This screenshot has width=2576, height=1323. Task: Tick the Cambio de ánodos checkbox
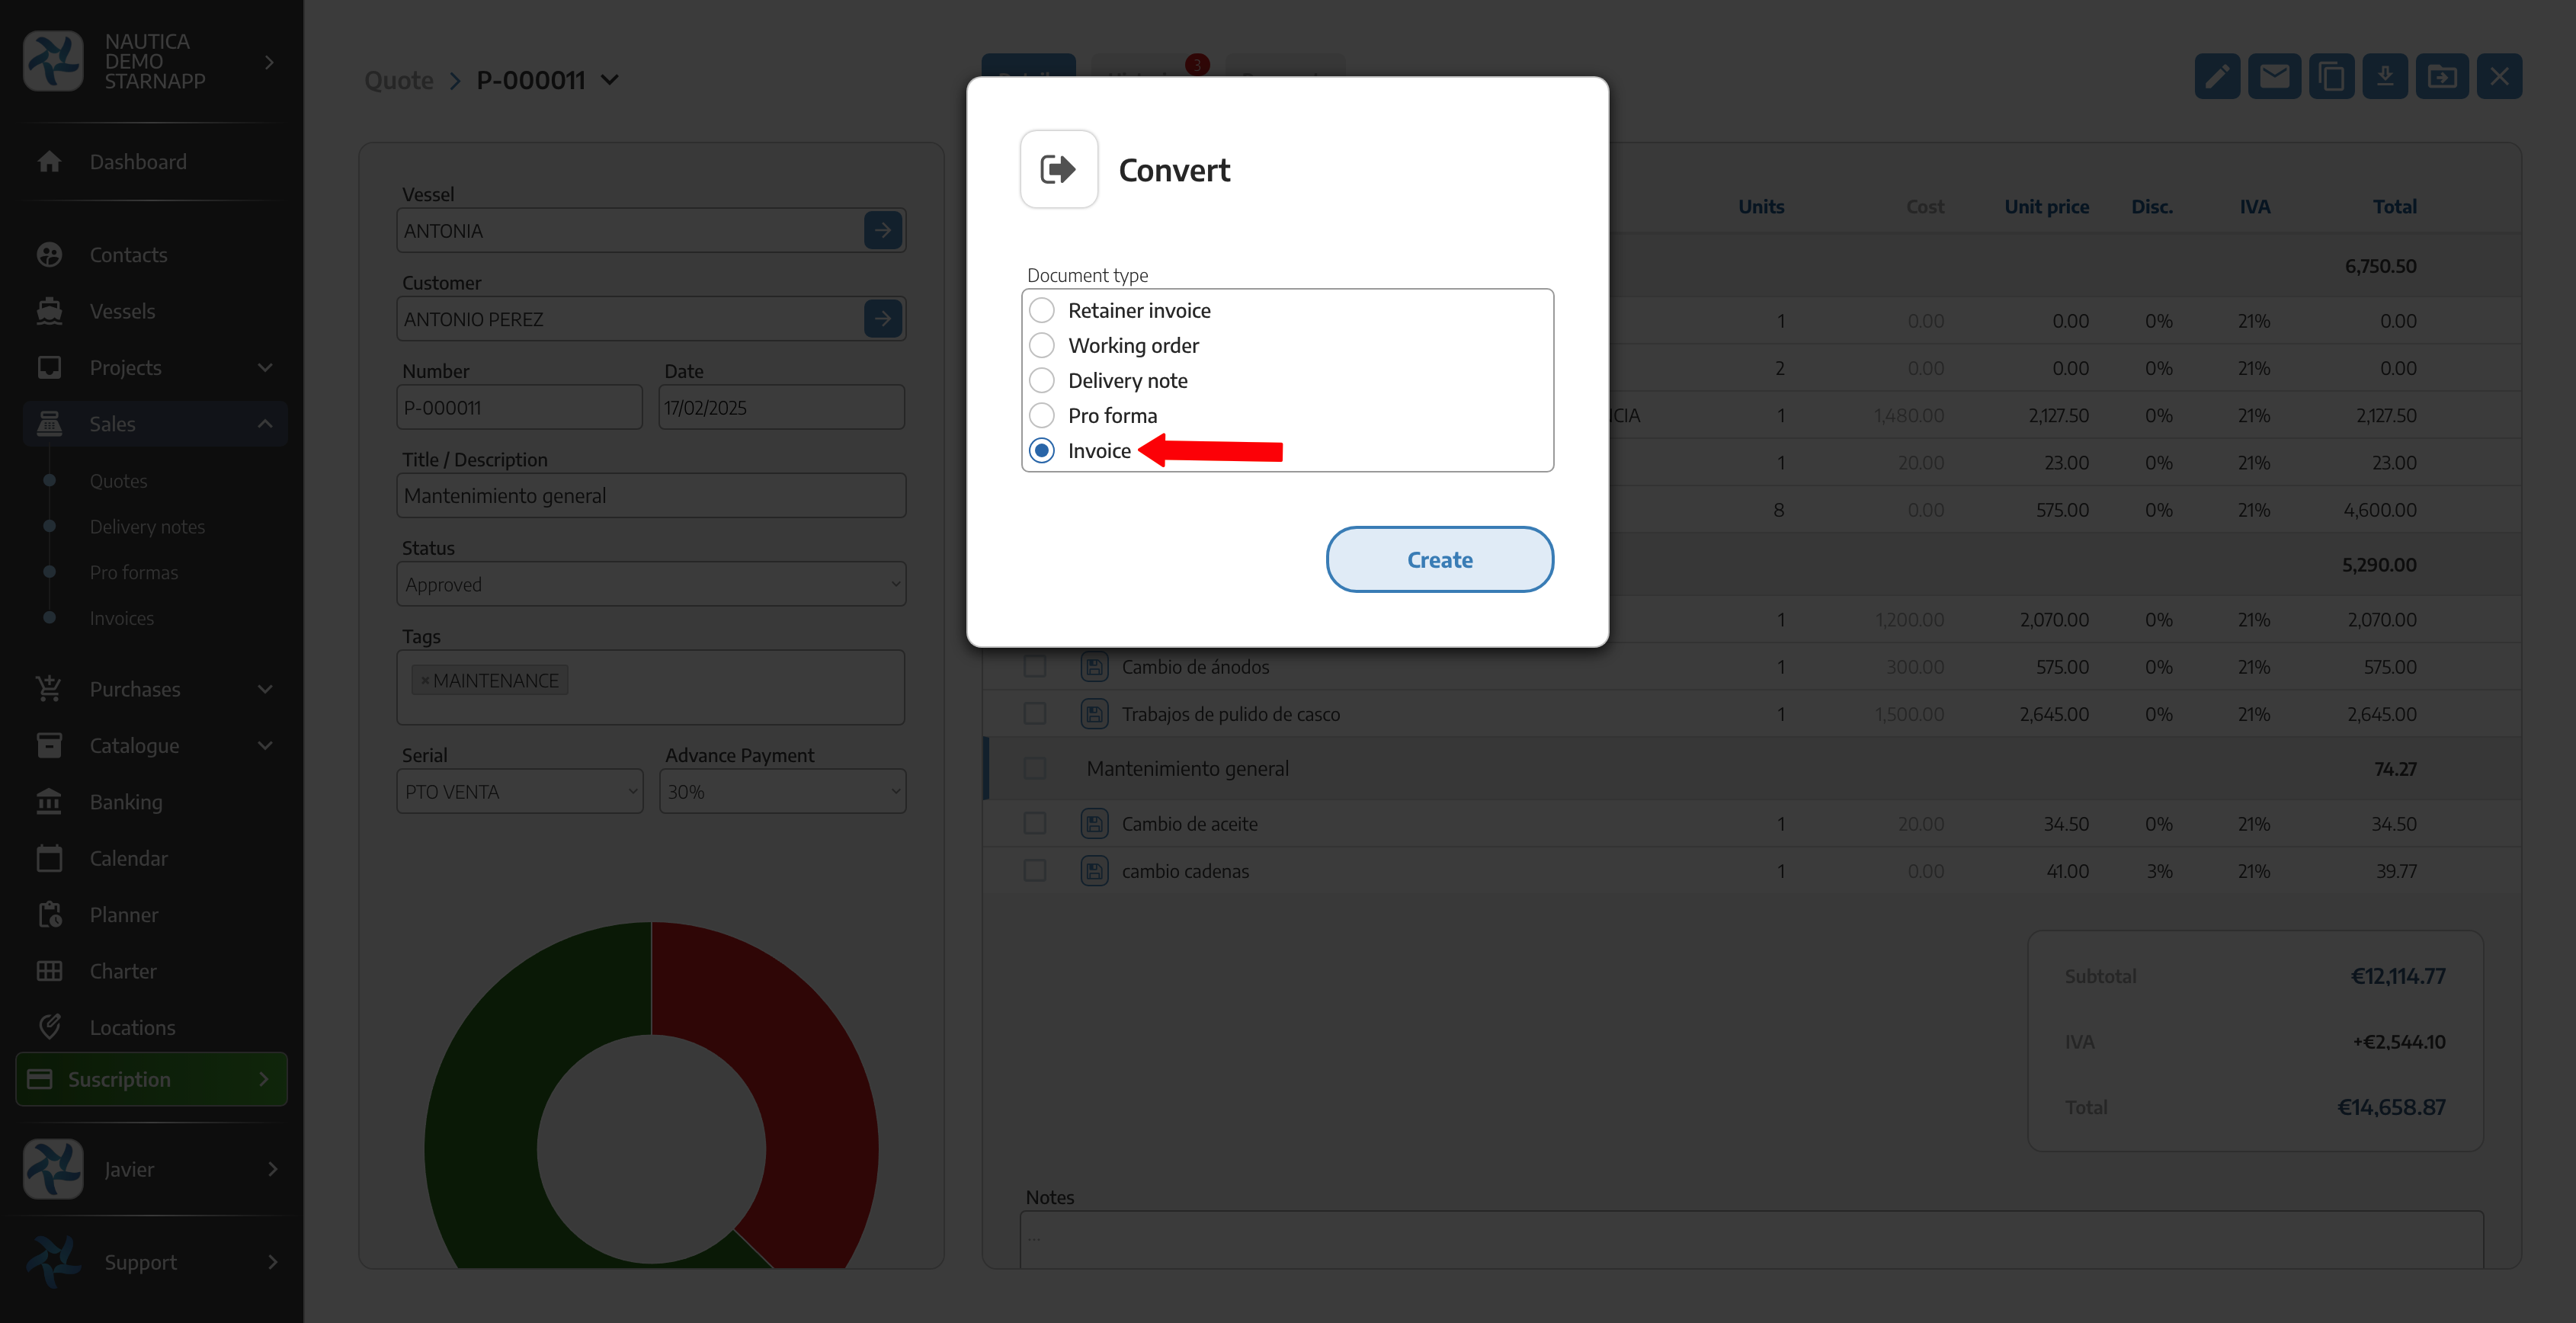[x=1034, y=666]
